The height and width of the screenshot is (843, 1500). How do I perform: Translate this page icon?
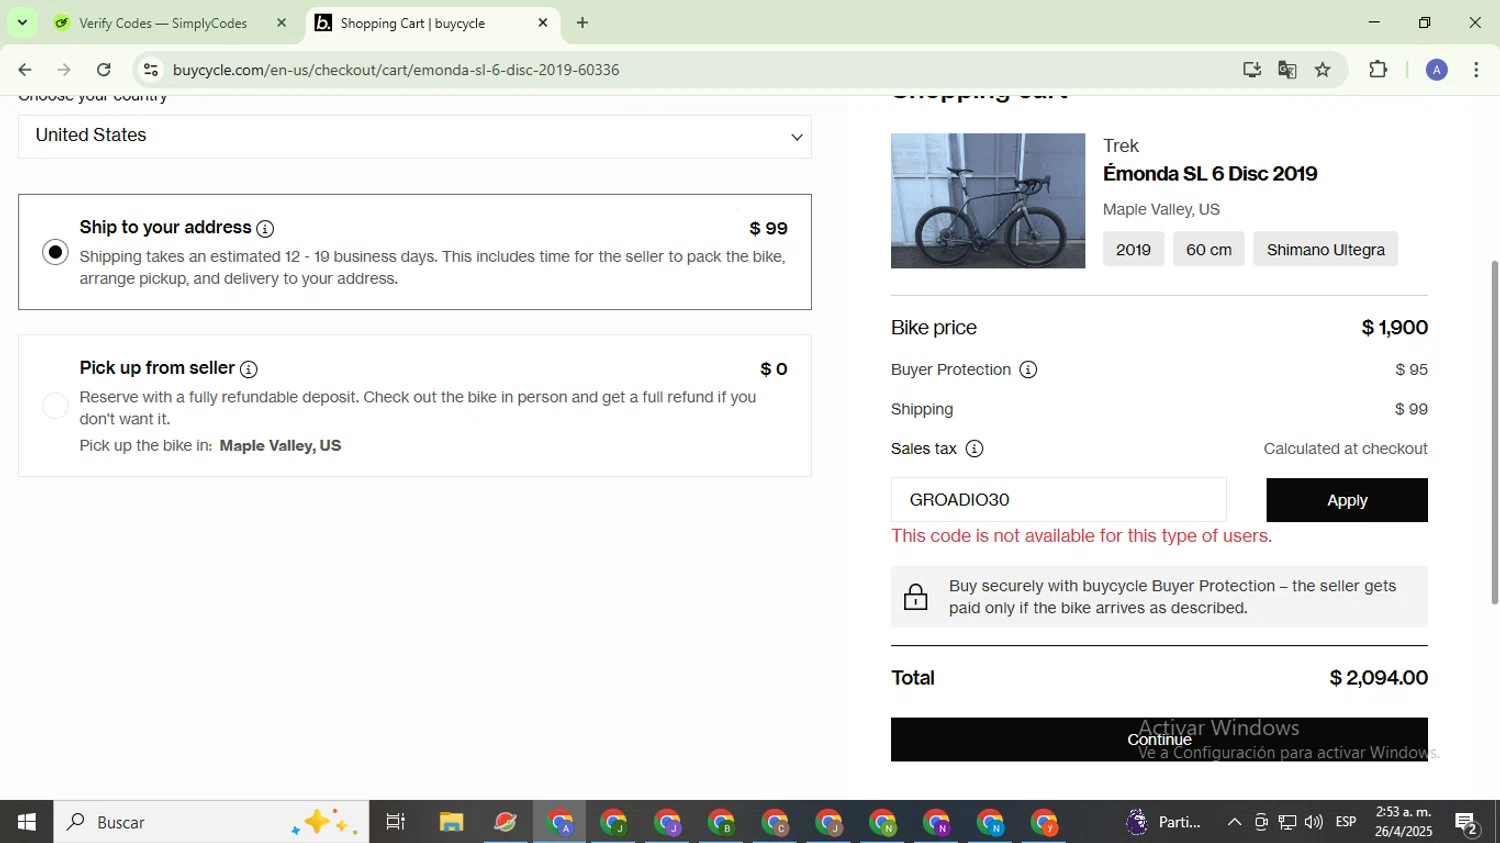(1287, 70)
